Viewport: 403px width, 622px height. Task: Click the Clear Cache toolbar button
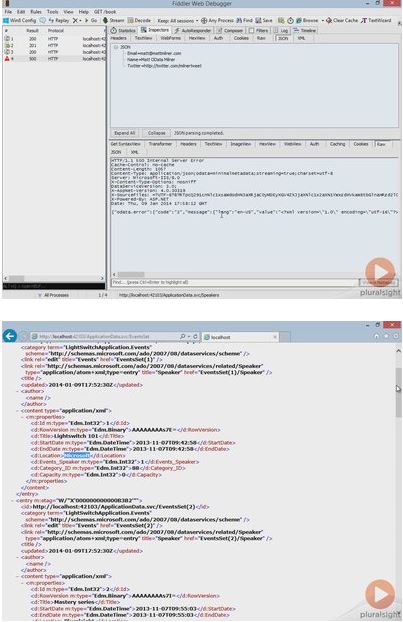[342, 20]
